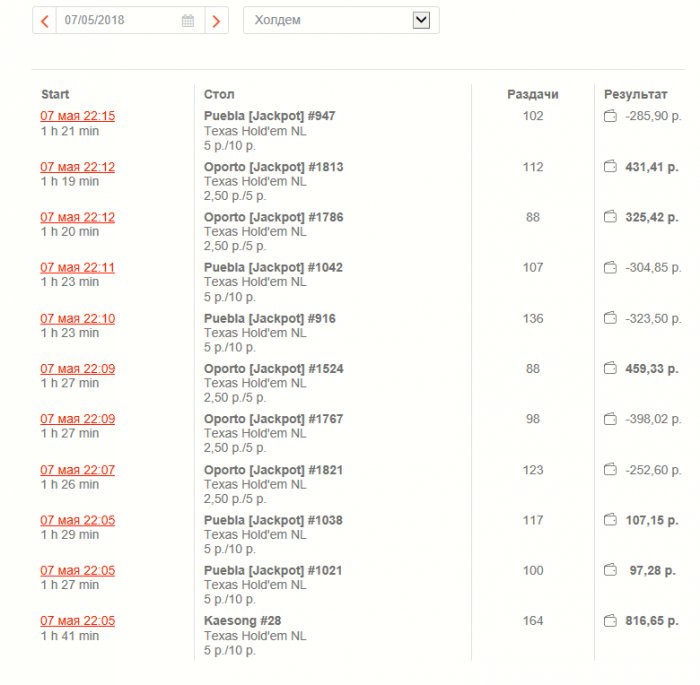Select table name Puebla [Jackpot] #1021
Image resolution: width=700 pixels, height=685 pixels.
point(273,570)
